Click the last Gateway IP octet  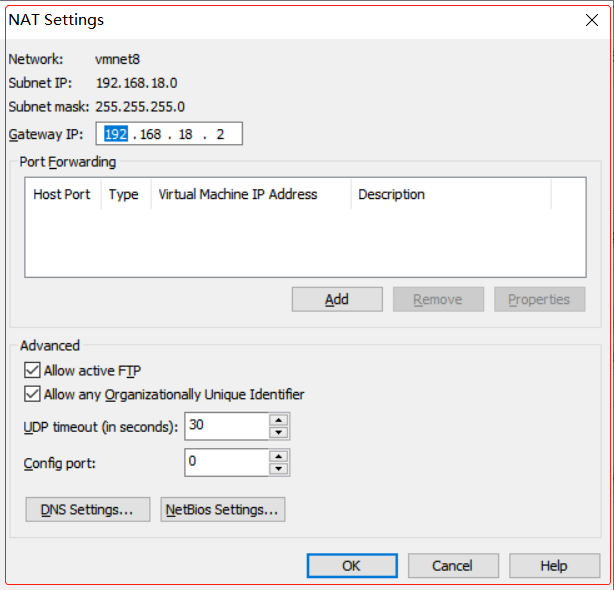[220, 134]
